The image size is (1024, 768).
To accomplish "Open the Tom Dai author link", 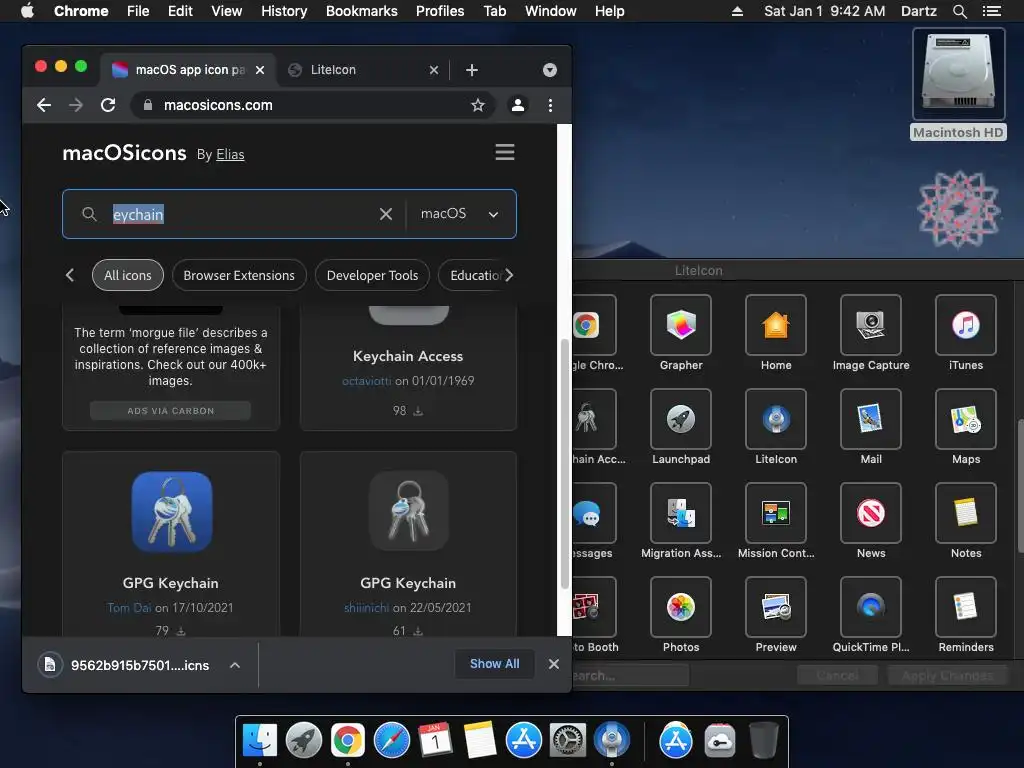I will coord(129,608).
